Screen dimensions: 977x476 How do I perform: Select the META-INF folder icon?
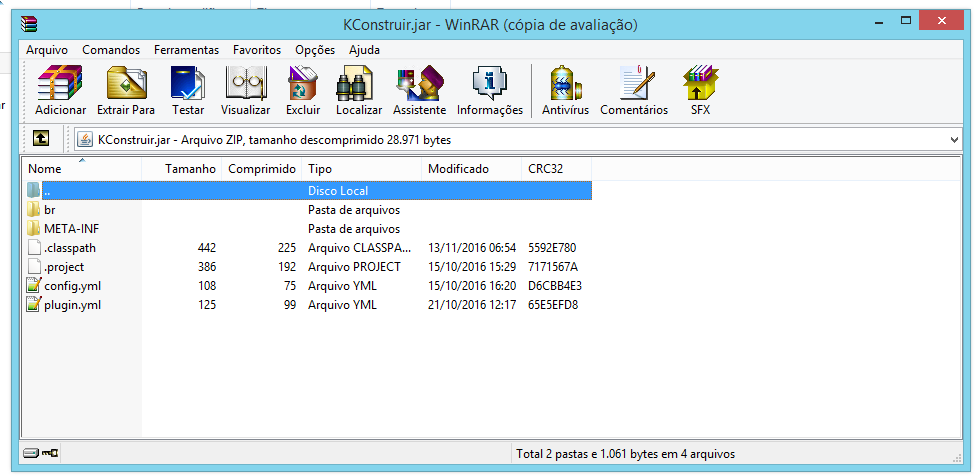(x=34, y=229)
